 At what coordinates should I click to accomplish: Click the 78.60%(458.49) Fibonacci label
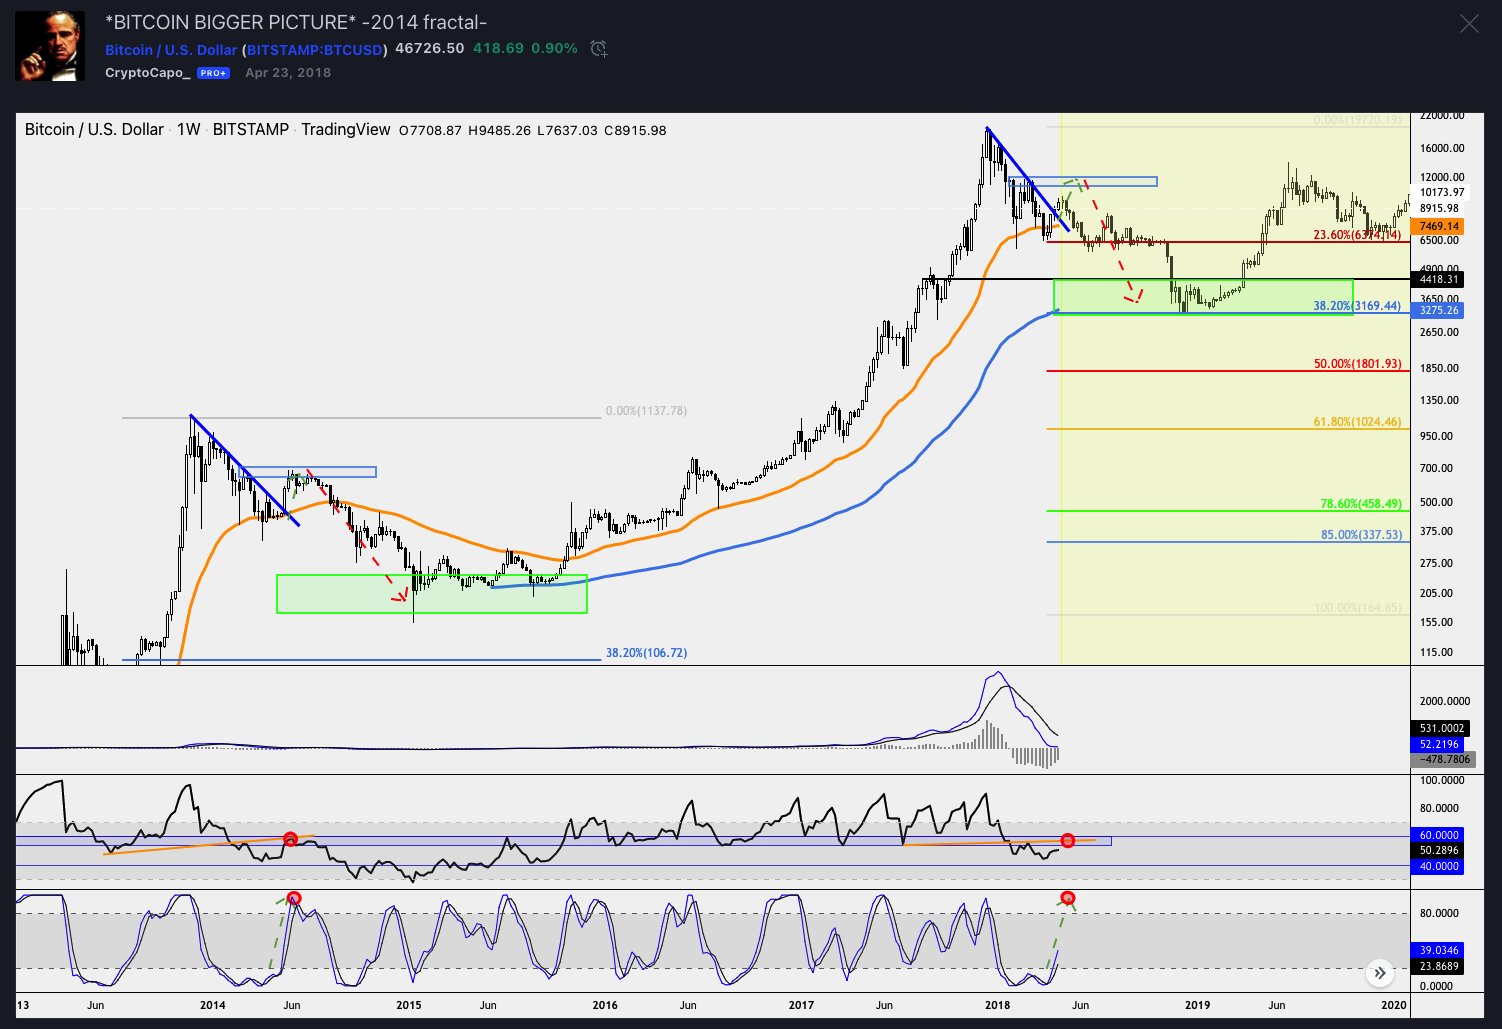(x=1361, y=504)
